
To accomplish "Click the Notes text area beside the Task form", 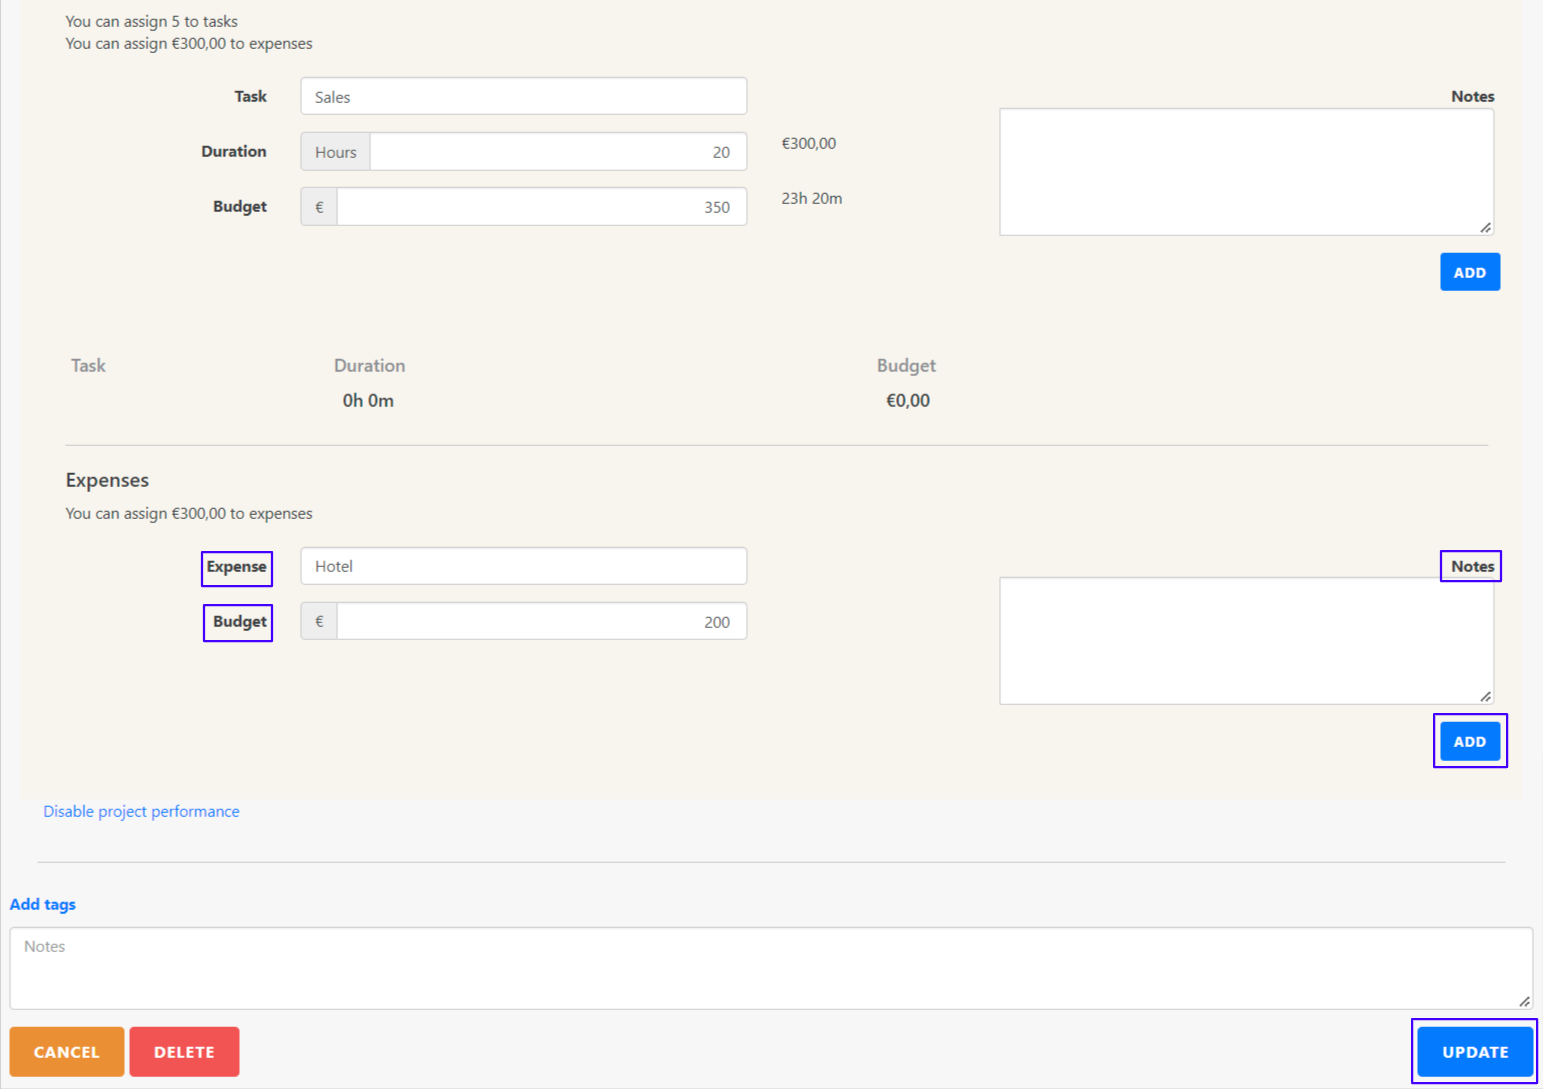I will coord(1245,172).
